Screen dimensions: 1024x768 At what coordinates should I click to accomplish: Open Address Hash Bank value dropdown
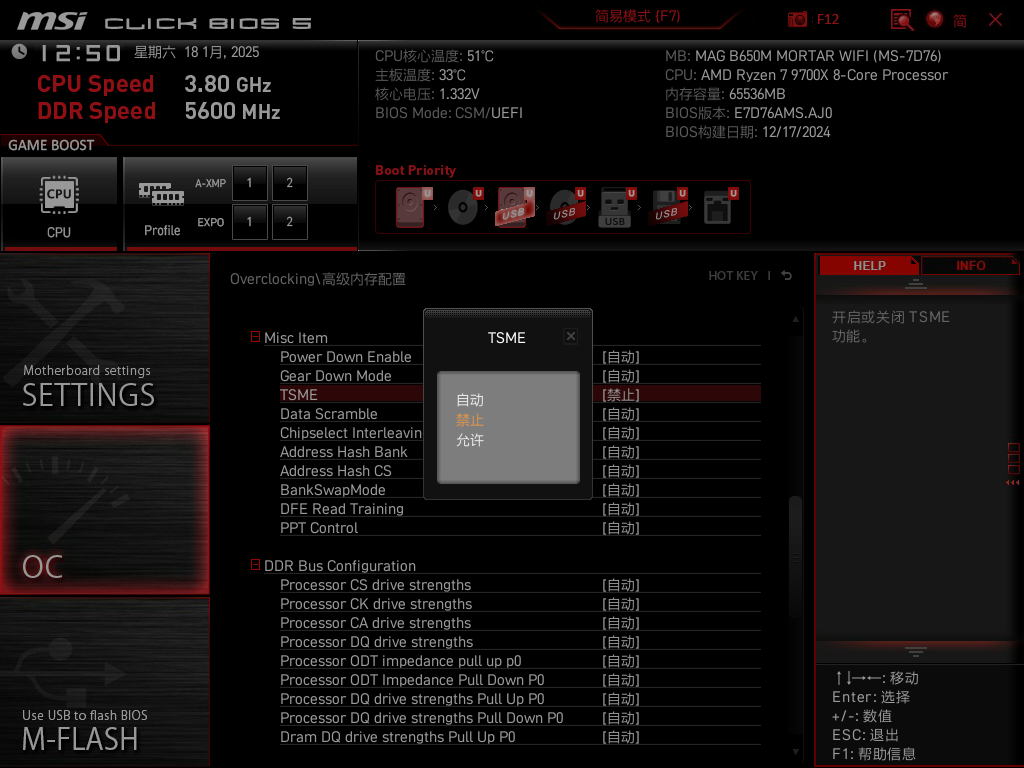(x=620, y=452)
